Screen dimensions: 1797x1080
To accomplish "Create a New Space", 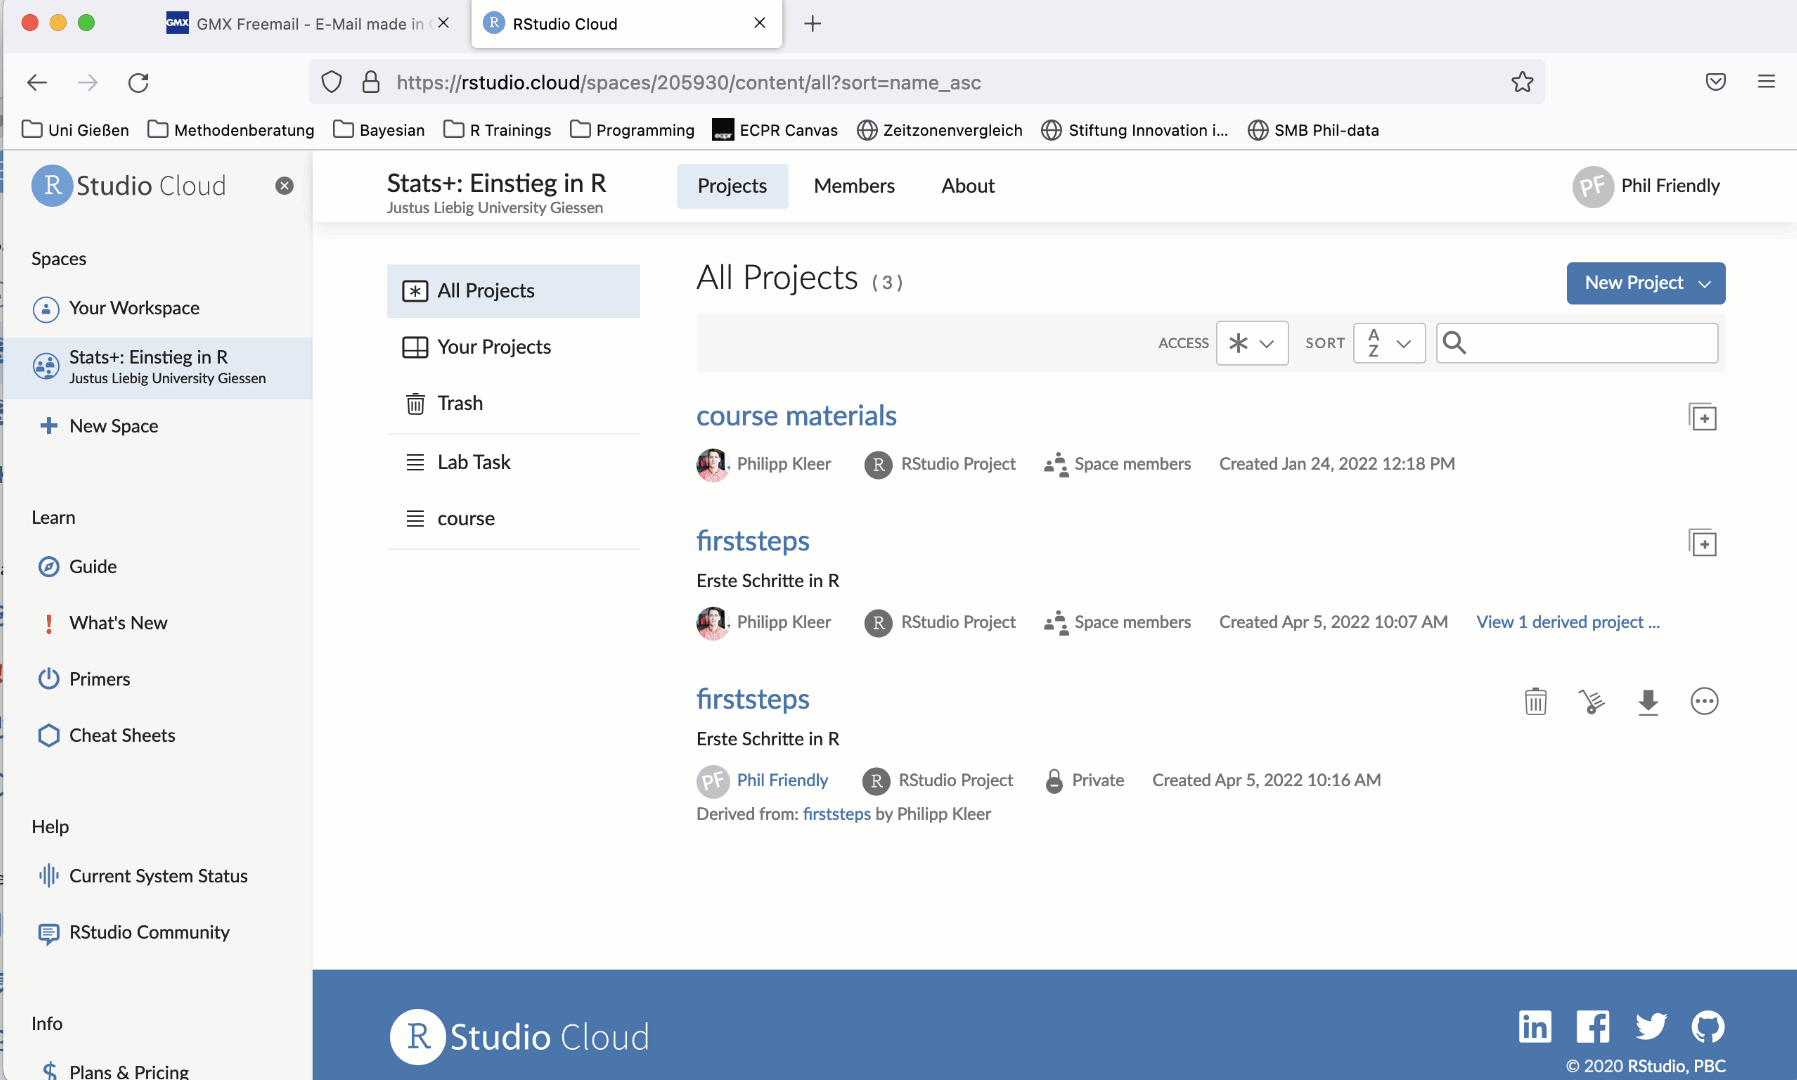I will click(98, 426).
